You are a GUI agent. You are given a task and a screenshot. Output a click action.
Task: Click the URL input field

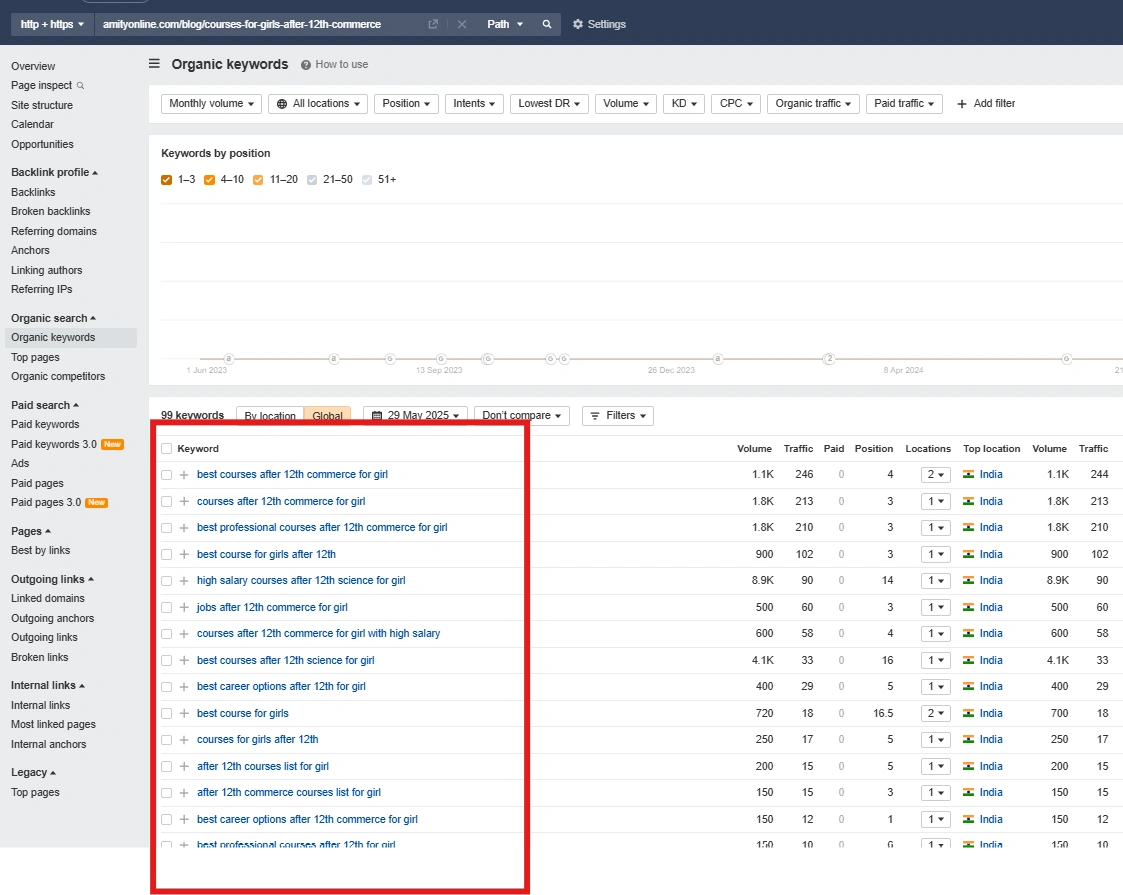pyautogui.click(x=260, y=24)
